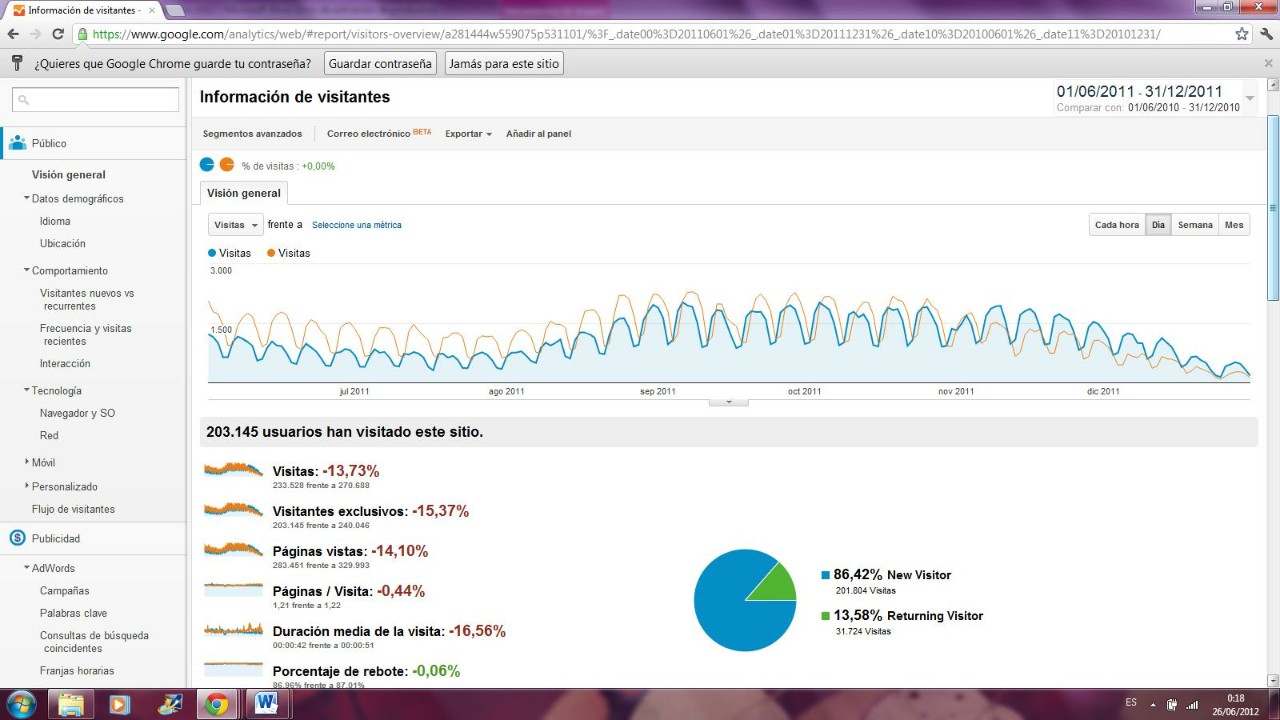Click the Chrome reload page icon
1280x720 pixels.
[x=58, y=34]
